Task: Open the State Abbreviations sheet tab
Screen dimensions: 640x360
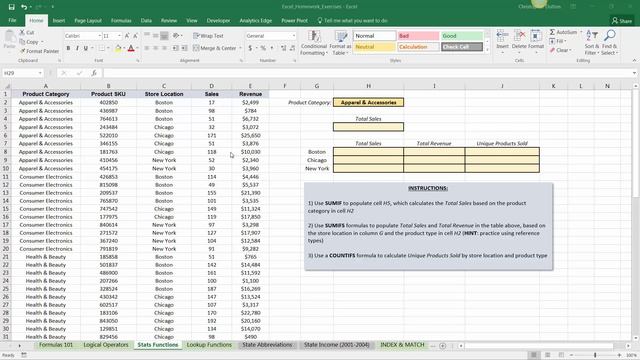Action: click(267, 345)
